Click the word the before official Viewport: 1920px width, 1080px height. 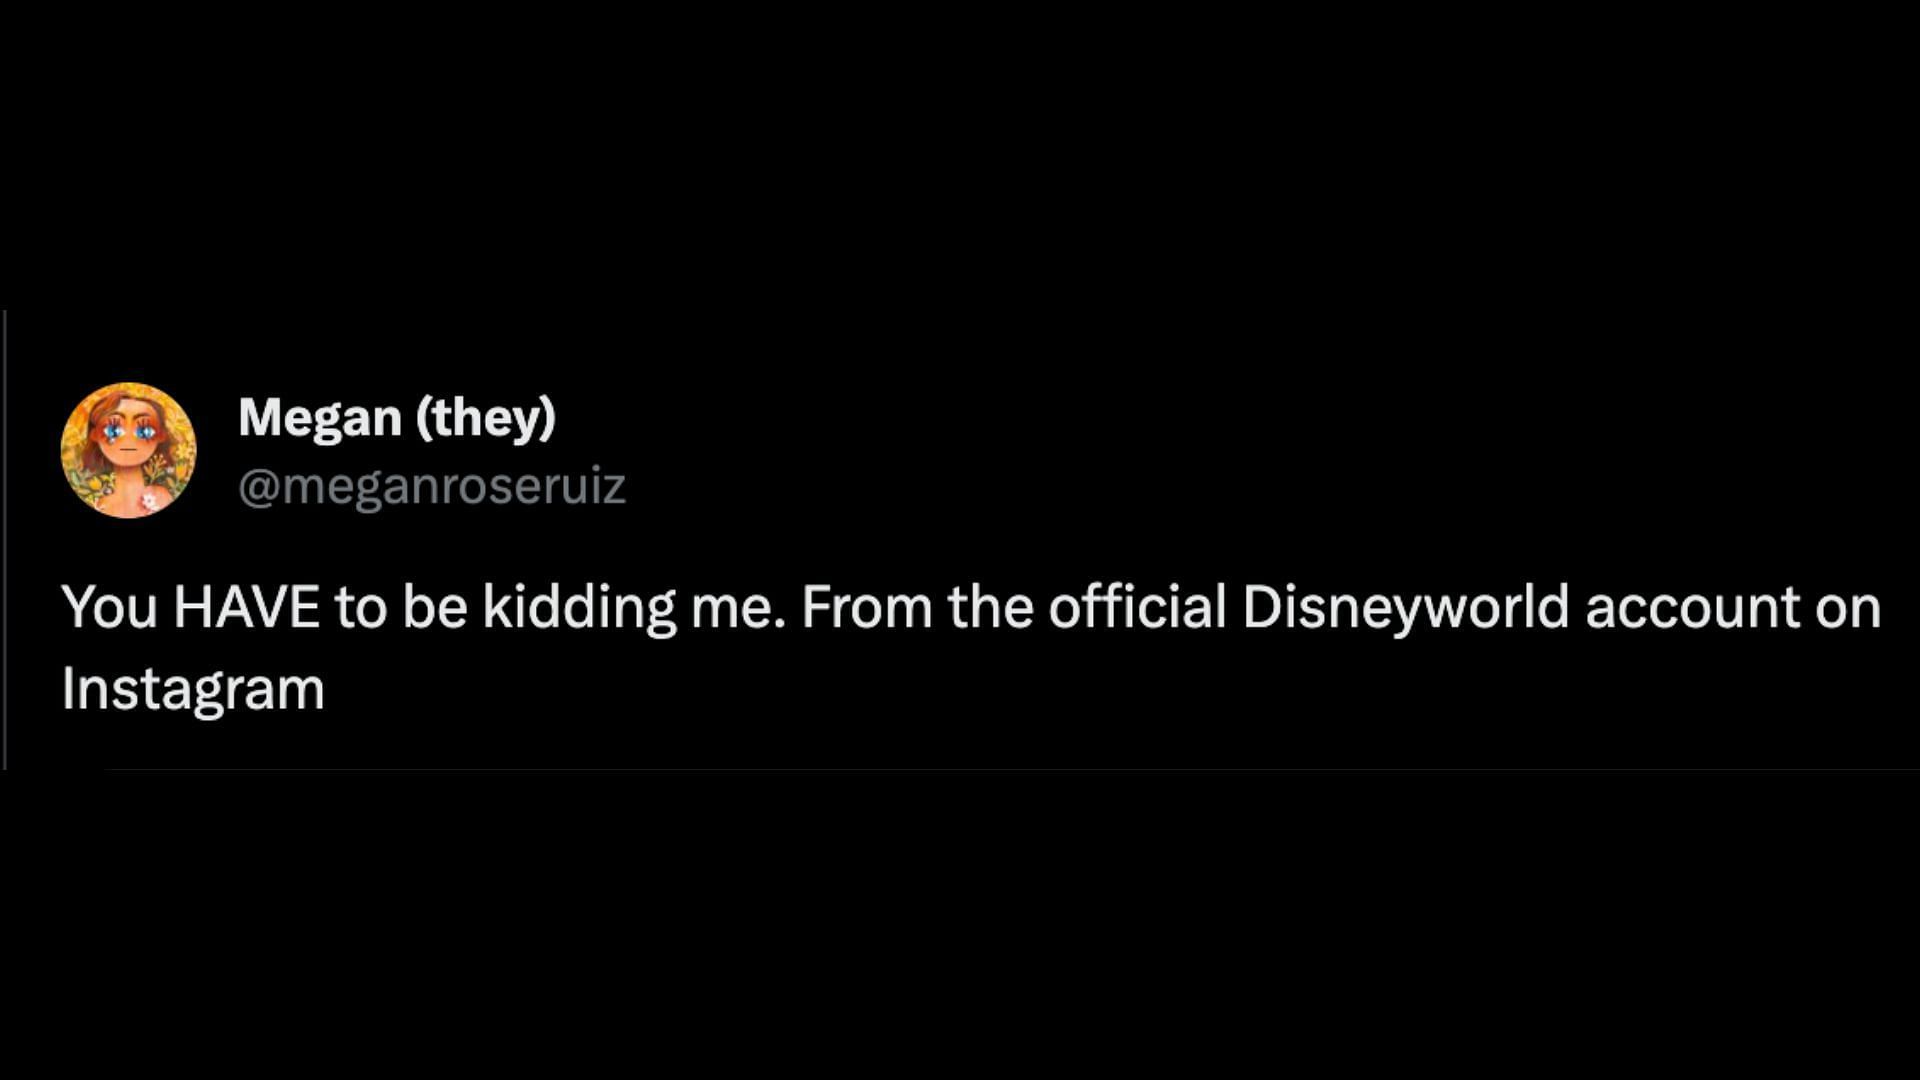(x=990, y=607)
